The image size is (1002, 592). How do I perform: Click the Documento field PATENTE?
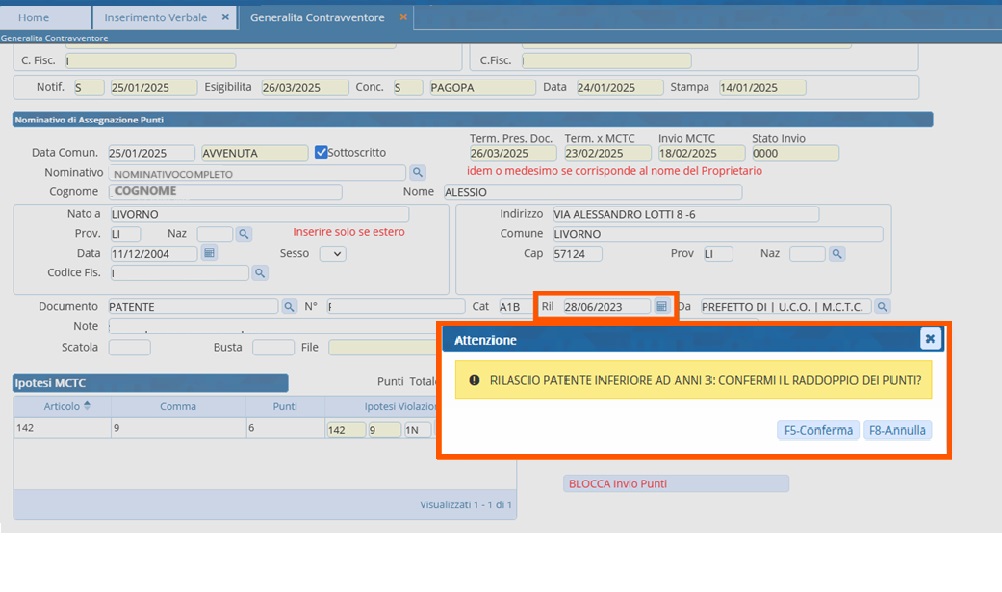[193, 307]
